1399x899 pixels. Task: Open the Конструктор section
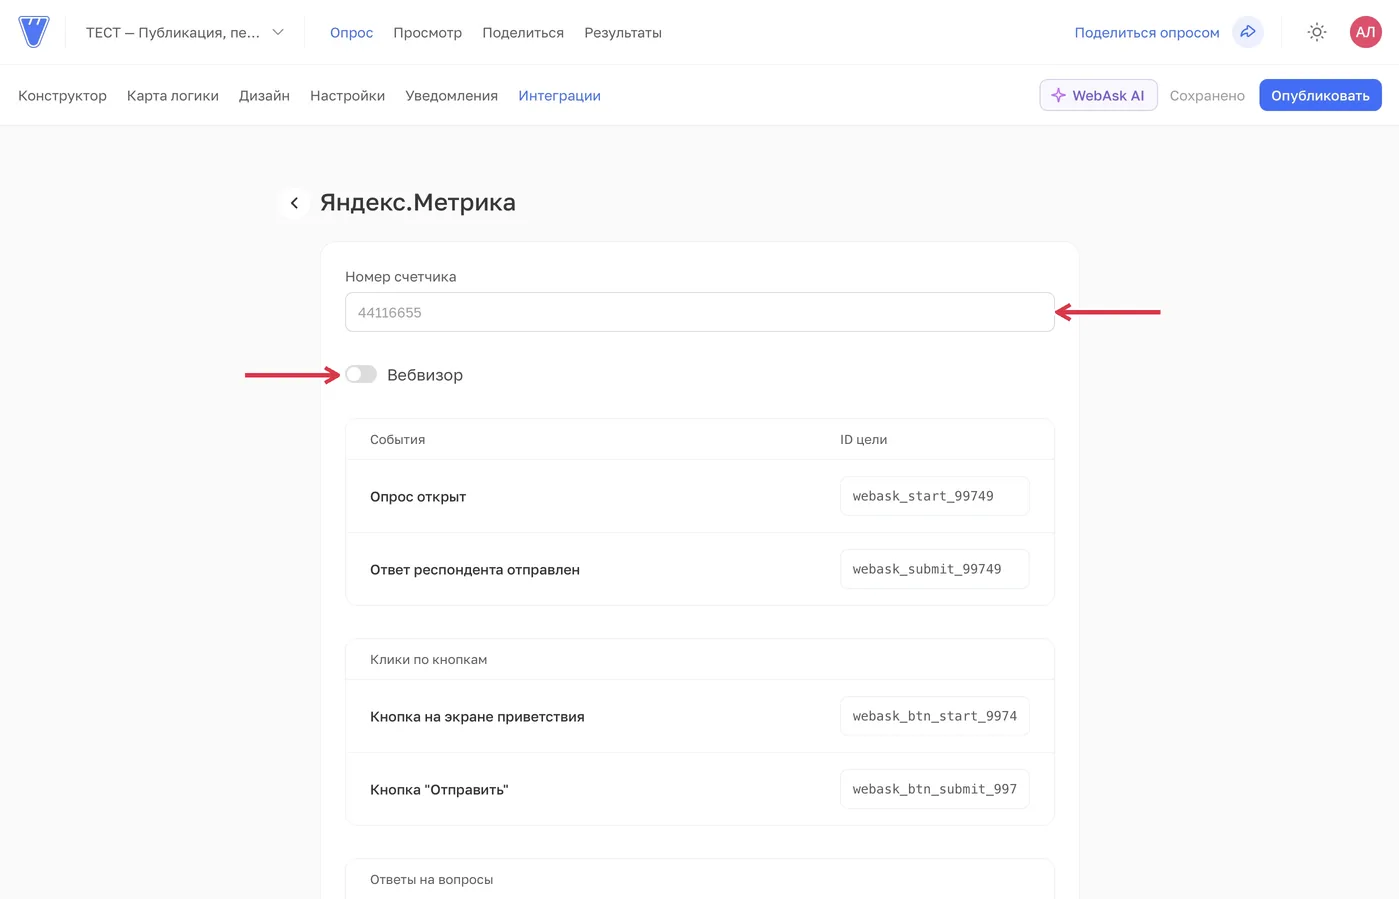[x=62, y=96]
